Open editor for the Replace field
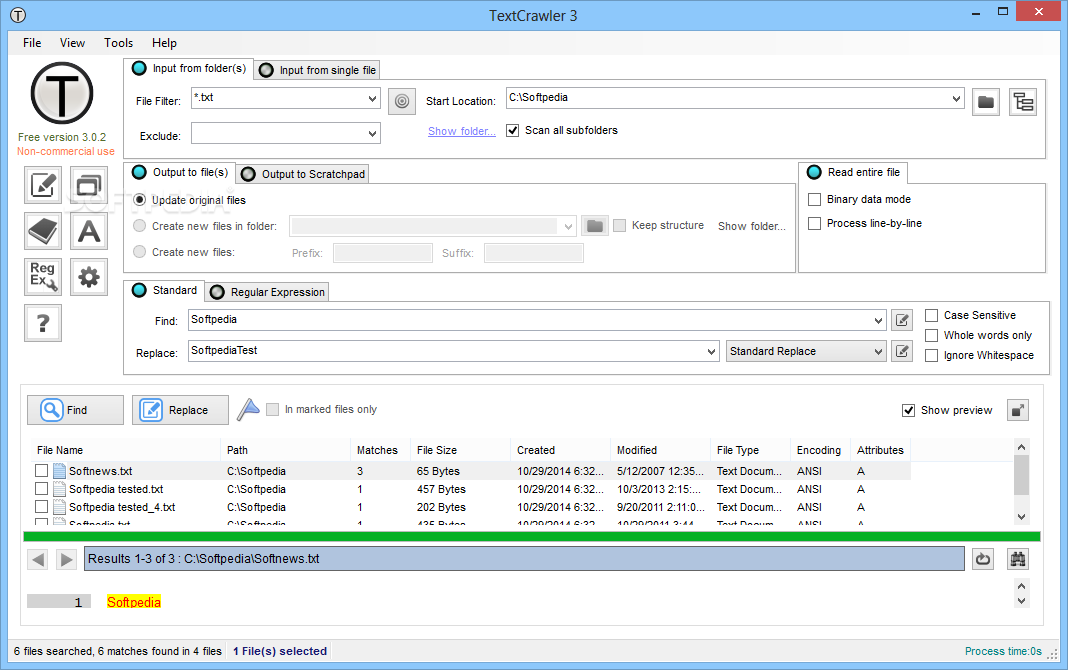1068x670 pixels. click(x=902, y=351)
